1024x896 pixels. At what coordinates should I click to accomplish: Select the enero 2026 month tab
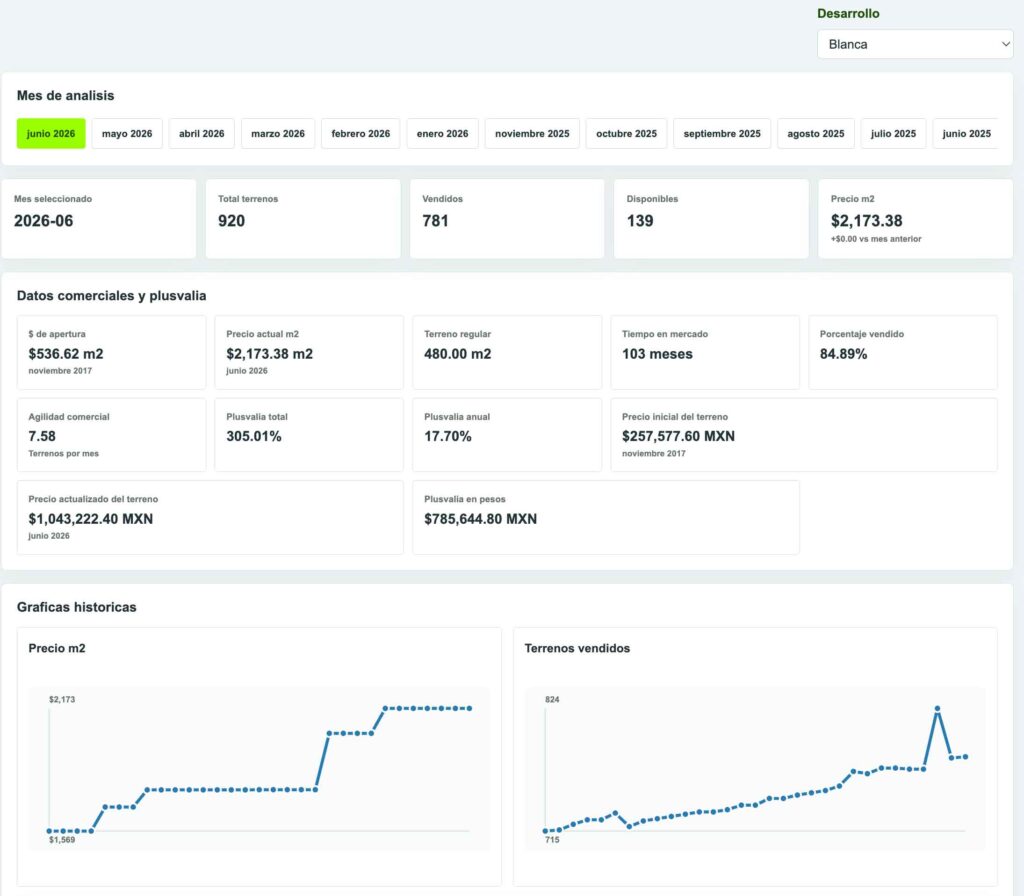(442, 133)
